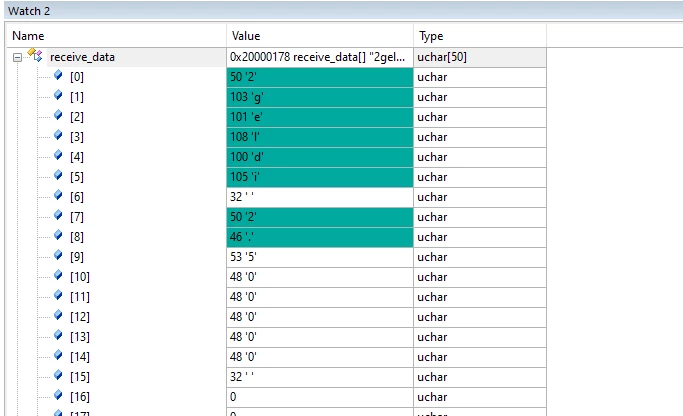Select uchar type cell of element [16]
This screenshot has height=416, width=683.
pyautogui.click(x=480, y=397)
